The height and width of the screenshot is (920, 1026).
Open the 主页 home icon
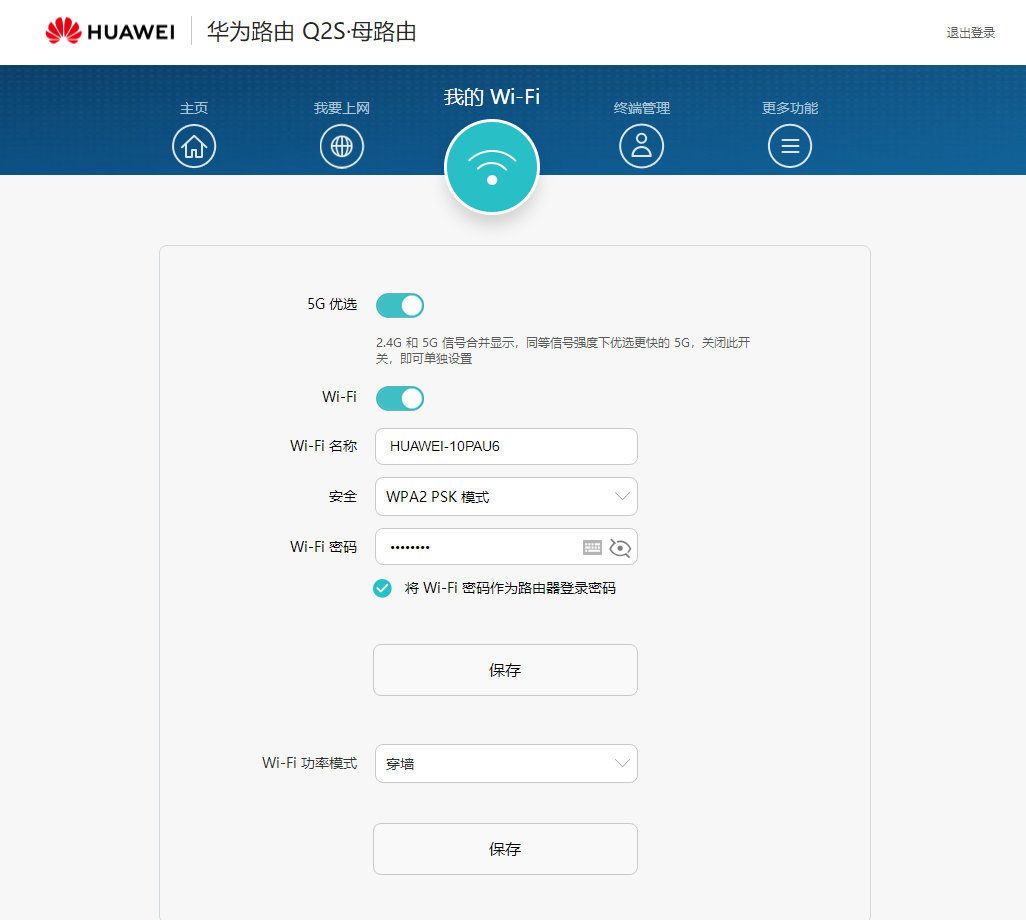coord(194,146)
